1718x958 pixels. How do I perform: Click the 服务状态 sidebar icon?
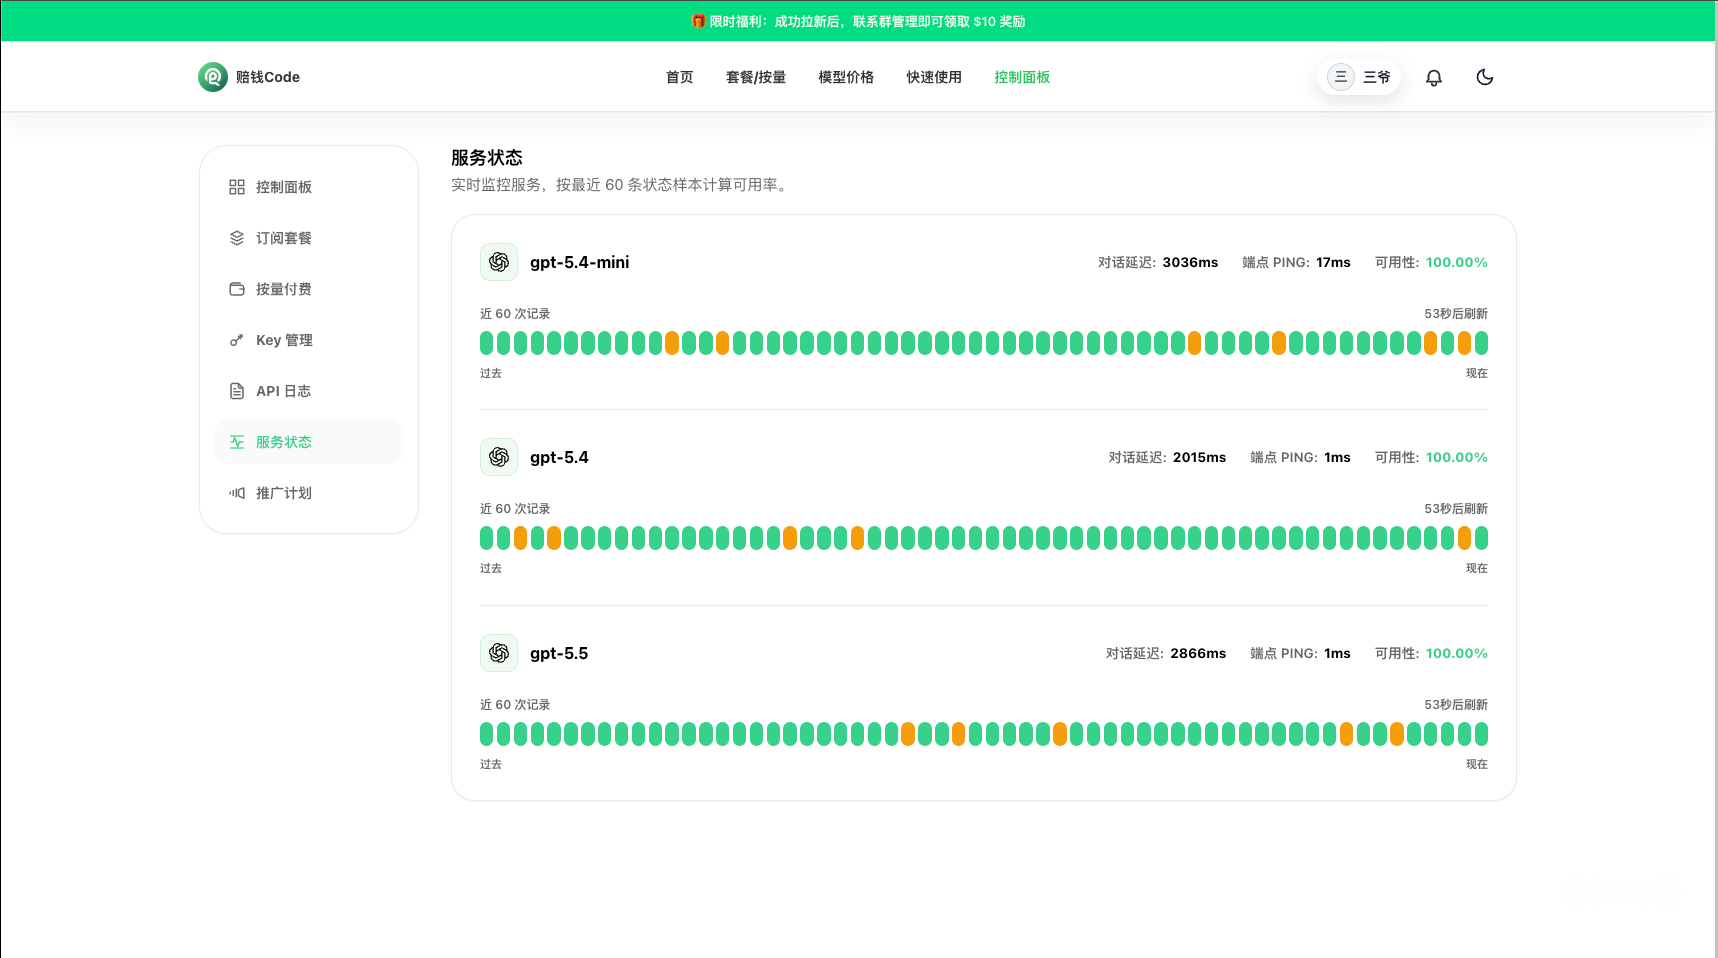pyautogui.click(x=237, y=442)
